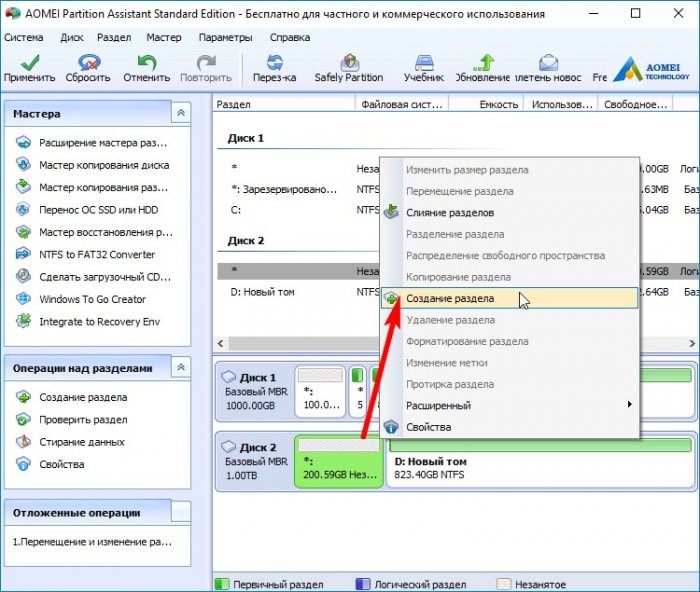Viewport: 700px width, 592px height.
Task: Click the Обновление upgrade arrow icon
Action: click(x=484, y=63)
